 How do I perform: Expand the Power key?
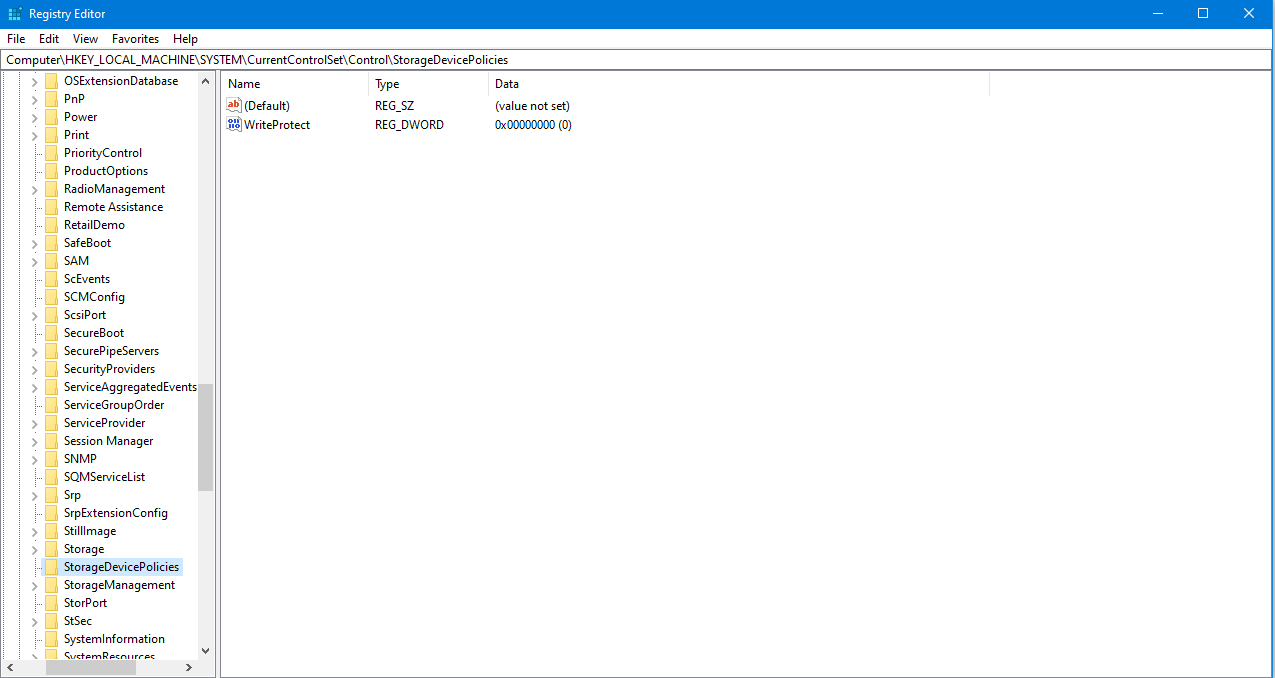coord(35,117)
